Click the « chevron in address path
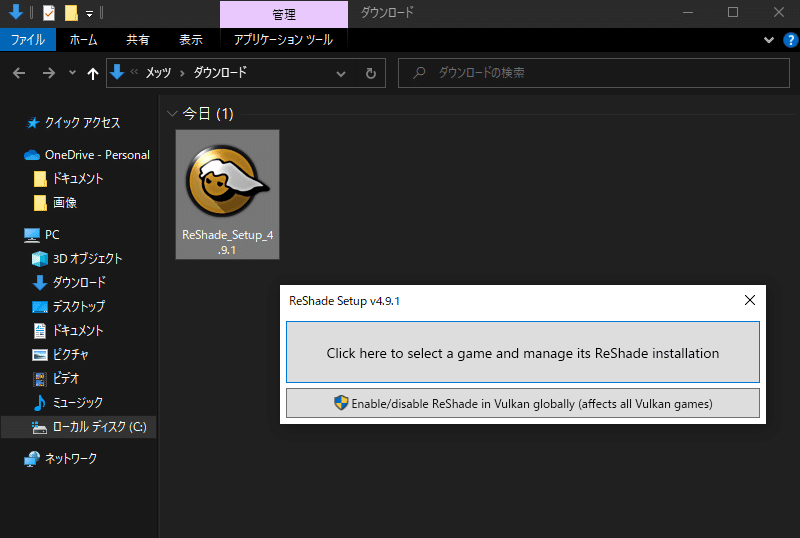Viewport: 800px width, 538px height. 134,72
